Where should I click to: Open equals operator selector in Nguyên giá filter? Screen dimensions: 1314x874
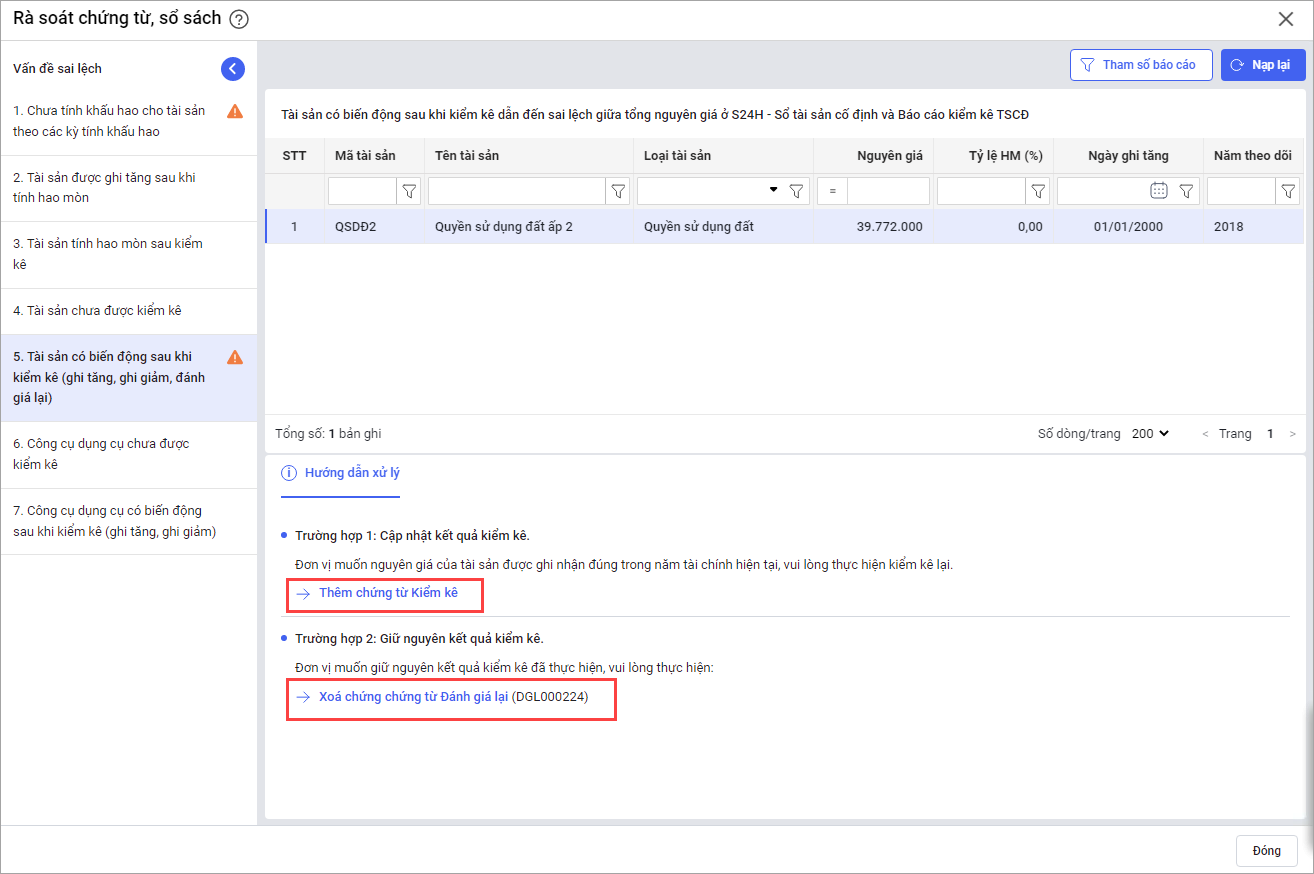pyautogui.click(x=832, y=191)
